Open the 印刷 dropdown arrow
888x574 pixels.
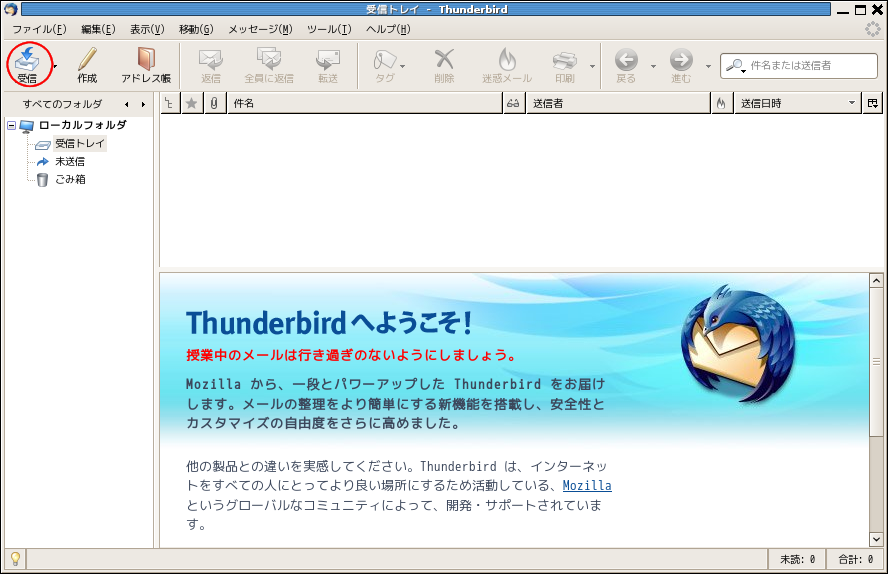coord(592,66)
